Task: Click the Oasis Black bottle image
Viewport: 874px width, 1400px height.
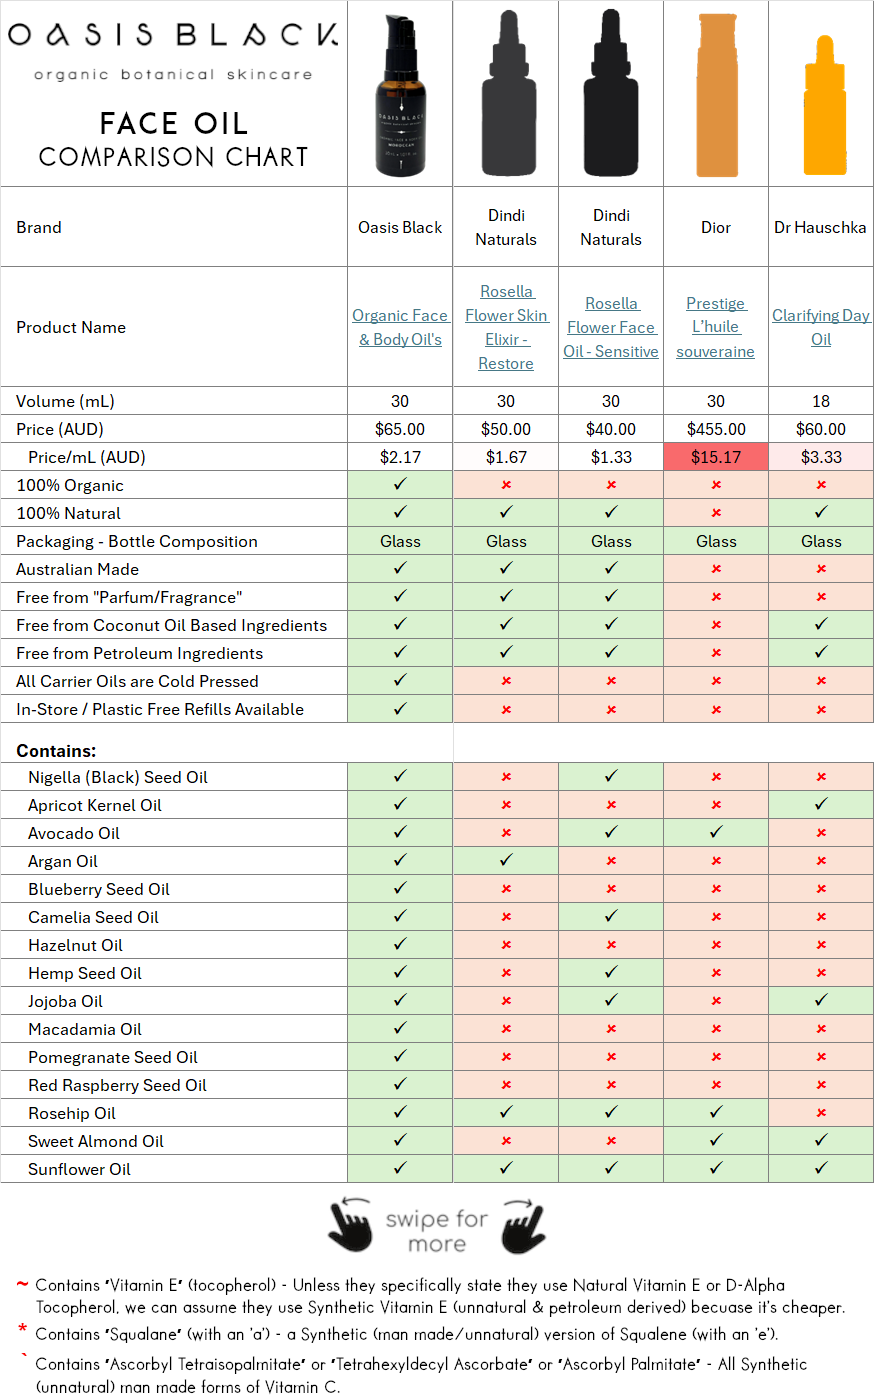Action: coord(400,95)
